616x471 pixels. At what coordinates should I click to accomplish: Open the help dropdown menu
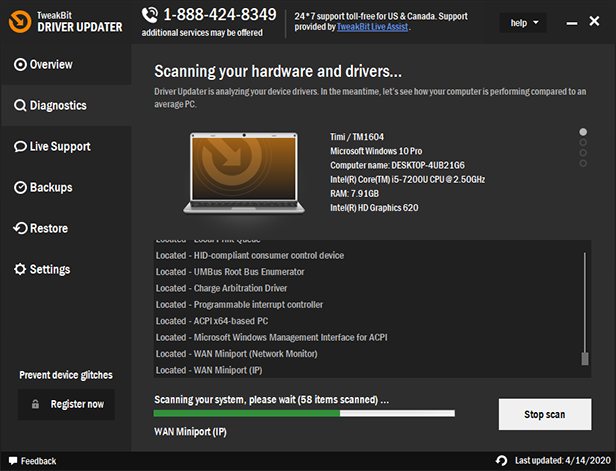point(523,23)
